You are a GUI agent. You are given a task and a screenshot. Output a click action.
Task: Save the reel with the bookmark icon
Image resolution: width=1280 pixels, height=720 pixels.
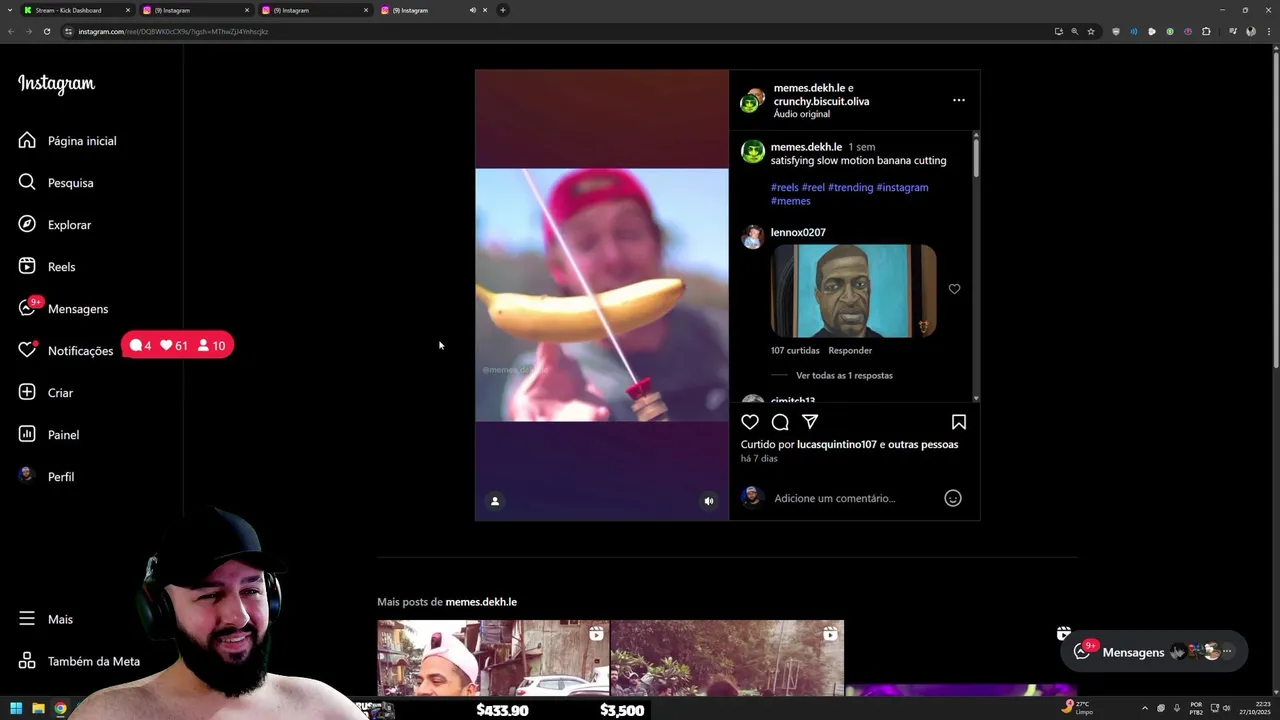(x=958, y=422)
